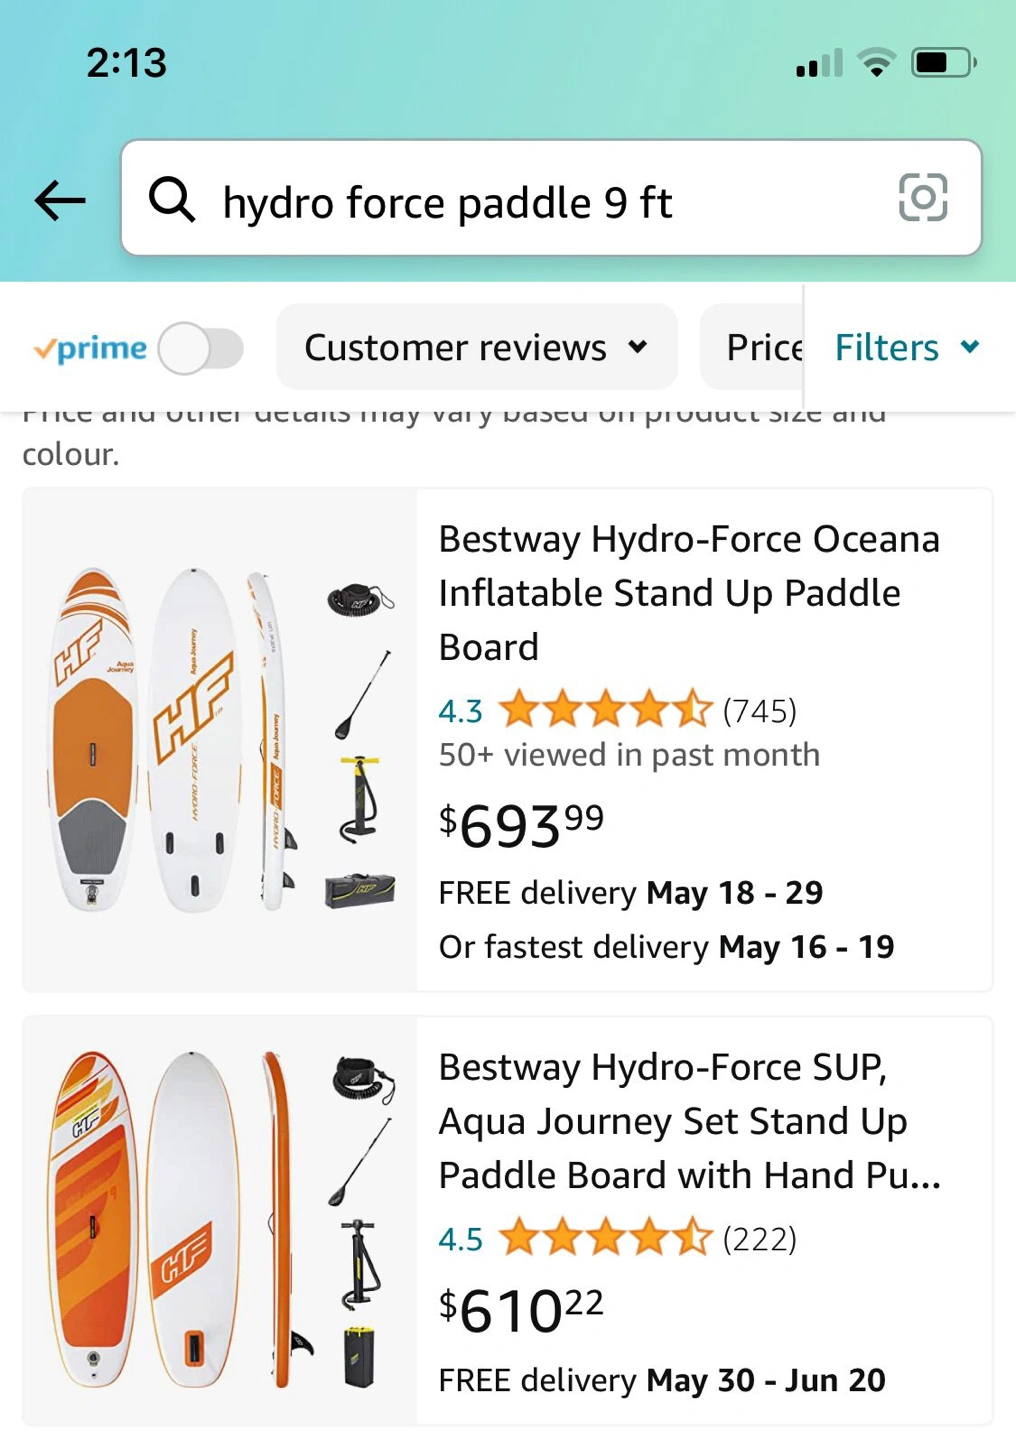Open the Aqua Journey board thumbnail
This screenshot has width=1016, height=1440.
click(x=220, y=1220)
